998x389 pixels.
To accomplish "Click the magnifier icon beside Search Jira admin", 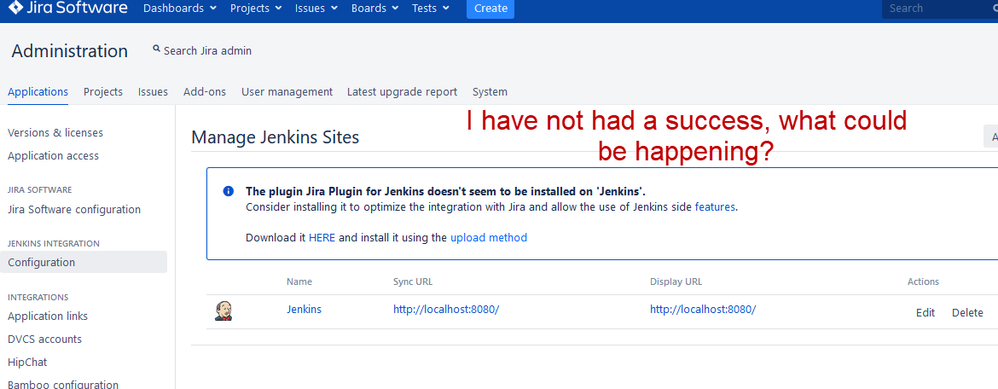I will click(157, 49).
